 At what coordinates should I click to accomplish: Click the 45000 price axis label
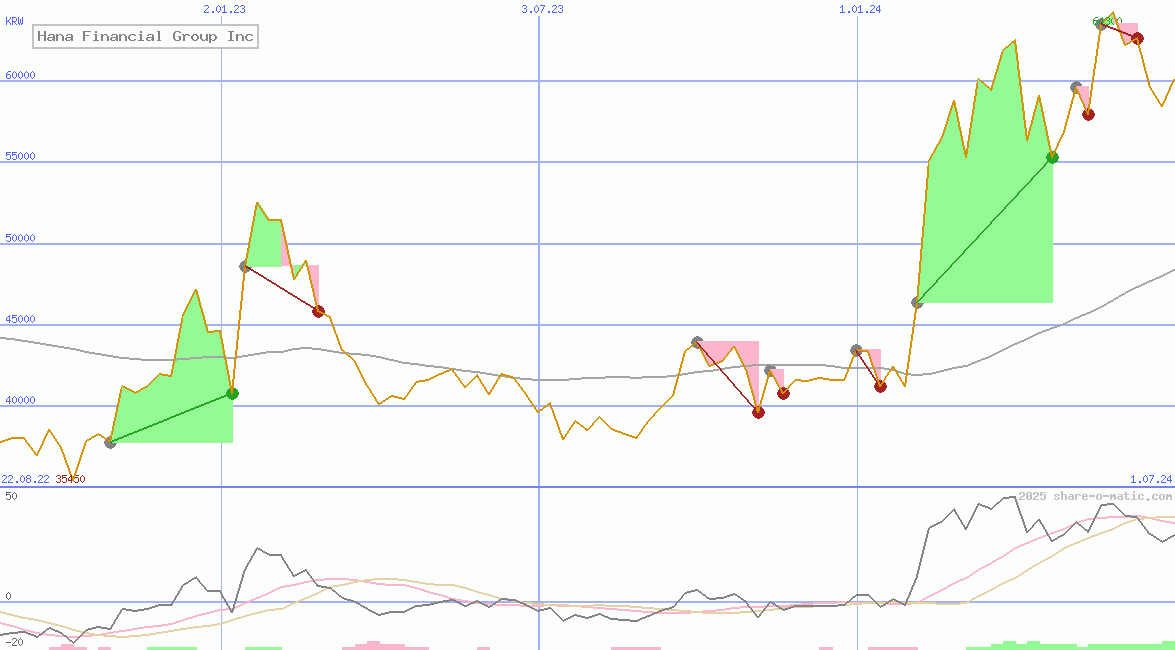point(19,319)
